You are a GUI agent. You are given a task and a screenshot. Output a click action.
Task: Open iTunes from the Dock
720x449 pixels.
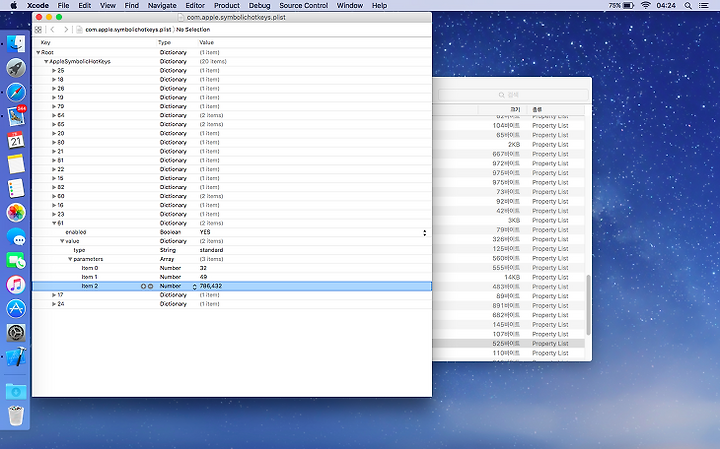click(16, 285)
